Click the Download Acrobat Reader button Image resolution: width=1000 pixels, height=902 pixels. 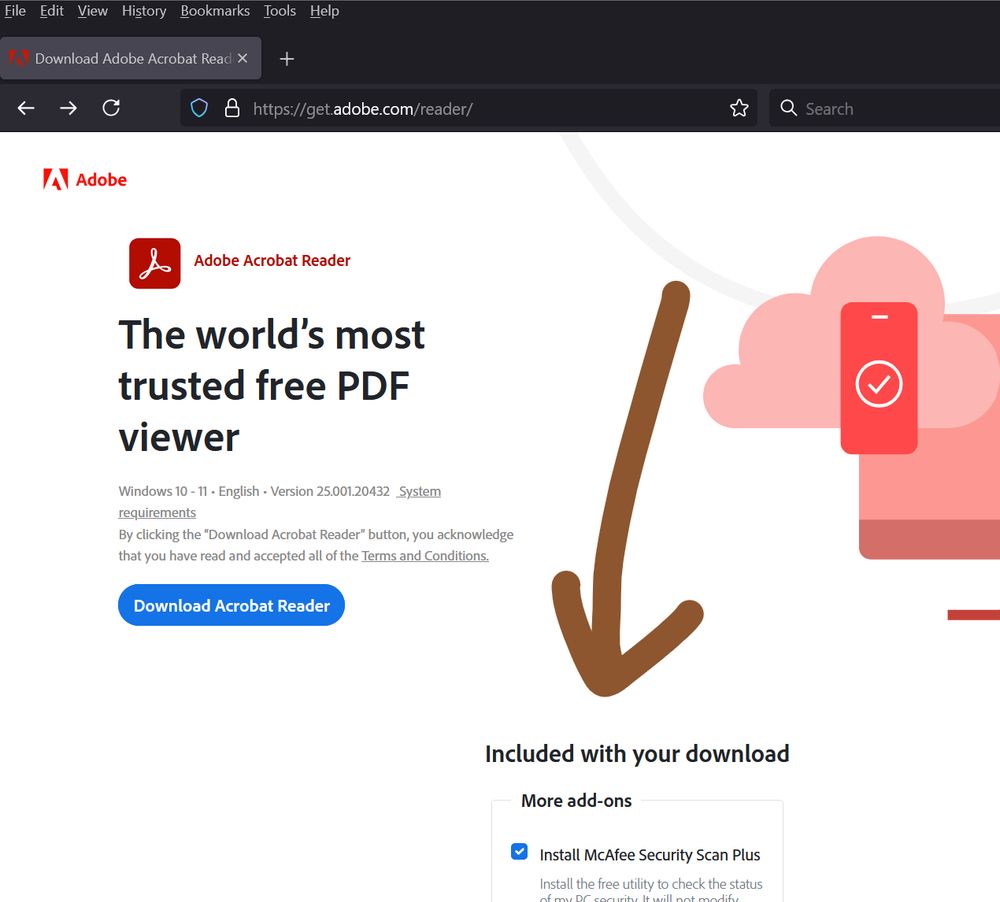(x=232, y=605)
